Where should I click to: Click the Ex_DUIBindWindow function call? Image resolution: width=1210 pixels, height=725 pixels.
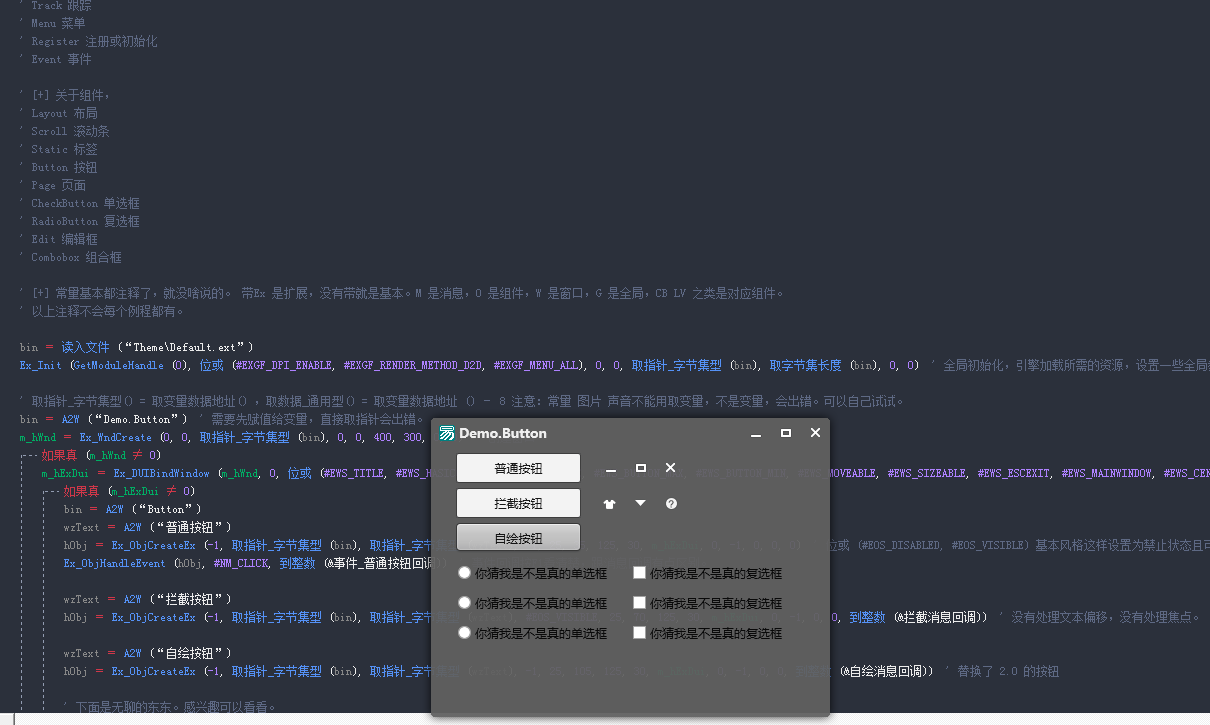[161, 473]
